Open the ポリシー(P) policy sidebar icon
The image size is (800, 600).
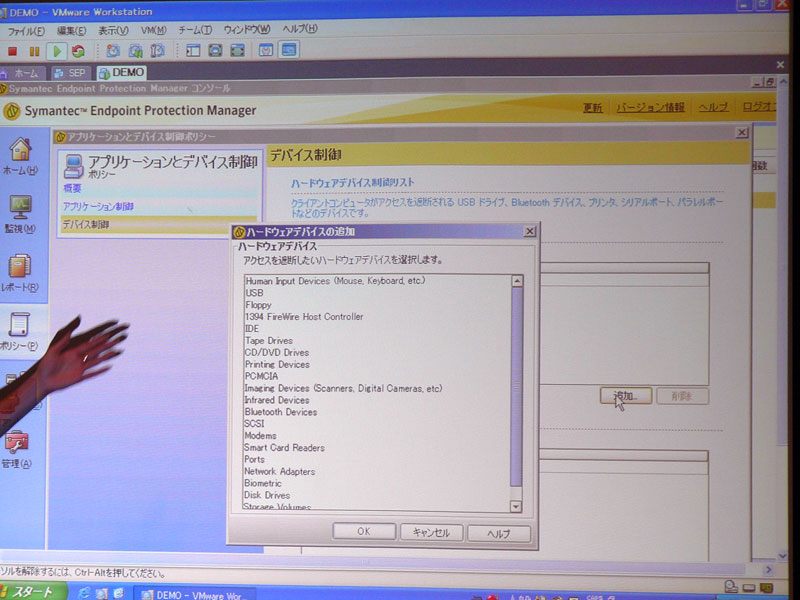[x=19, y=332]
